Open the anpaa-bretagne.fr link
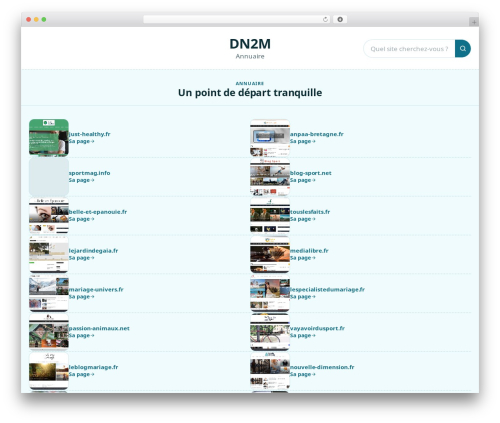500x423 pixels. click(x=317, y=134)
